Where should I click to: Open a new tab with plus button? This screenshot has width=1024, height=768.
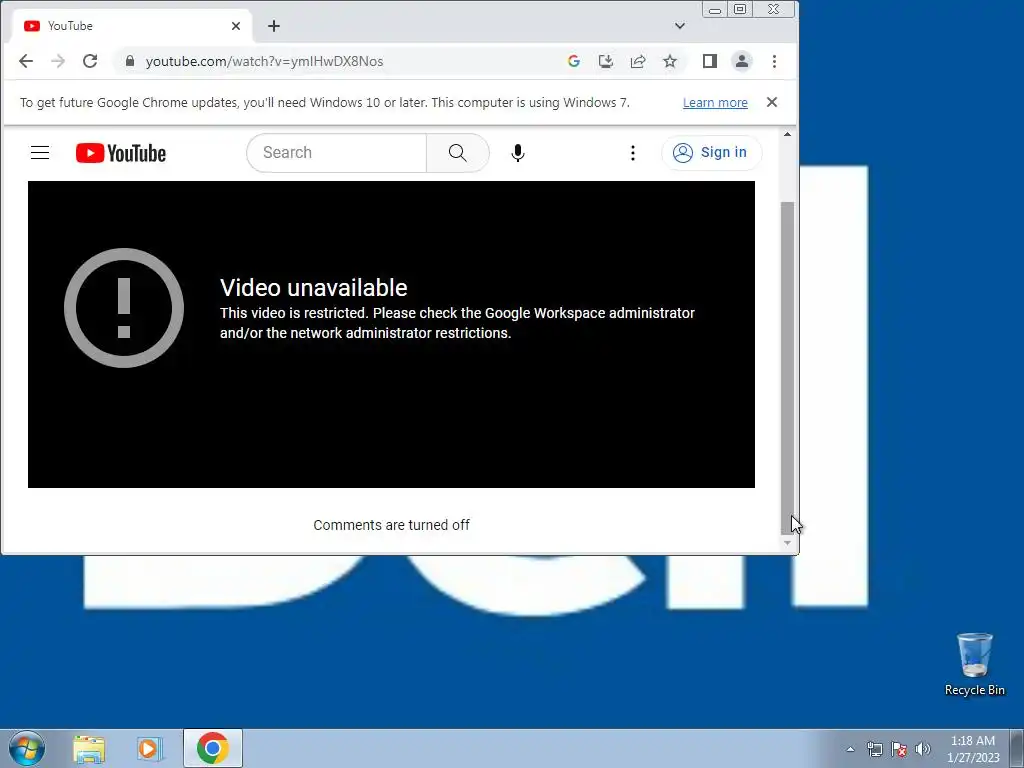274,26
